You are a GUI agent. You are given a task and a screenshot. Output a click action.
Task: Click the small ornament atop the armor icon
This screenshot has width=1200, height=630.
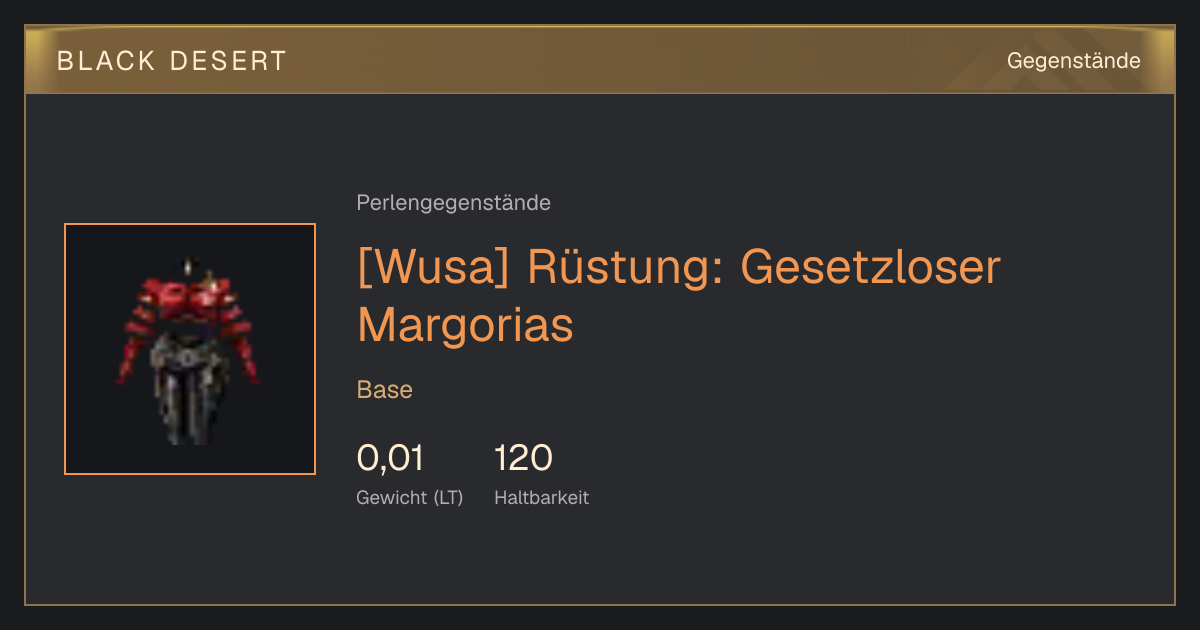point(190,268)
